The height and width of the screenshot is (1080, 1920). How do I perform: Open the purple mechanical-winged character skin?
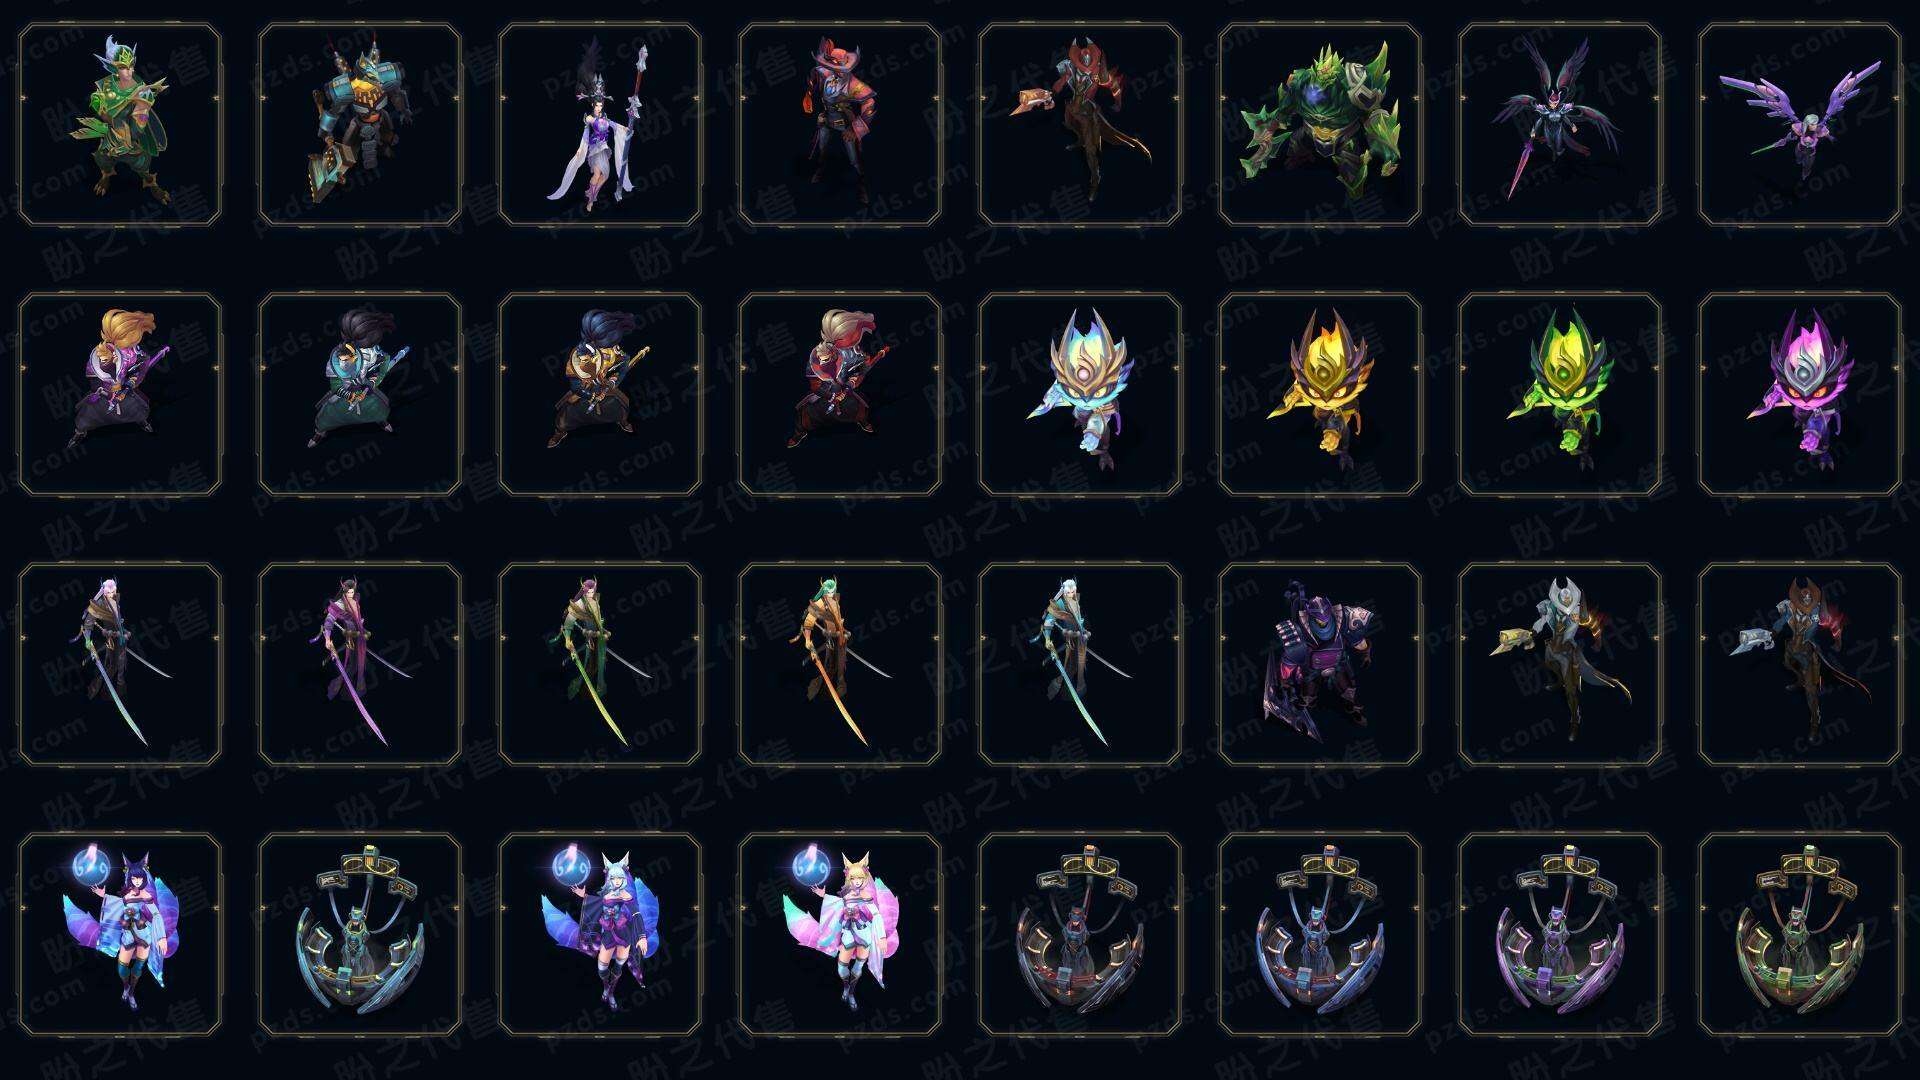[1800, 125]
